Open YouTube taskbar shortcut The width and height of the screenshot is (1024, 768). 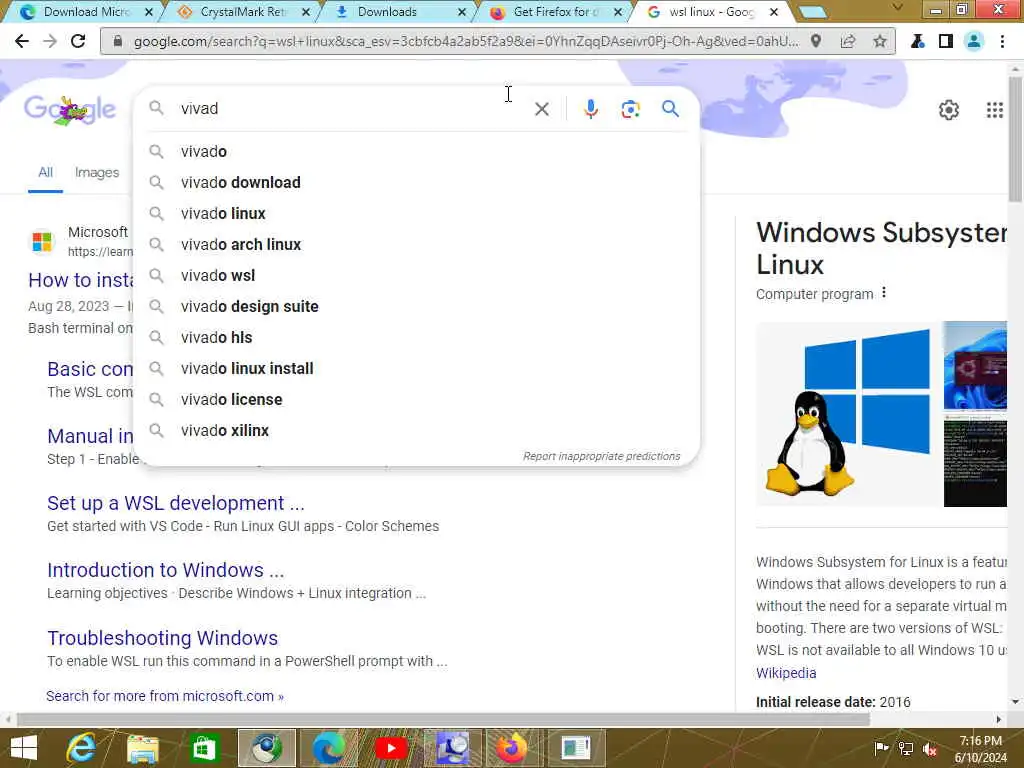391,748
